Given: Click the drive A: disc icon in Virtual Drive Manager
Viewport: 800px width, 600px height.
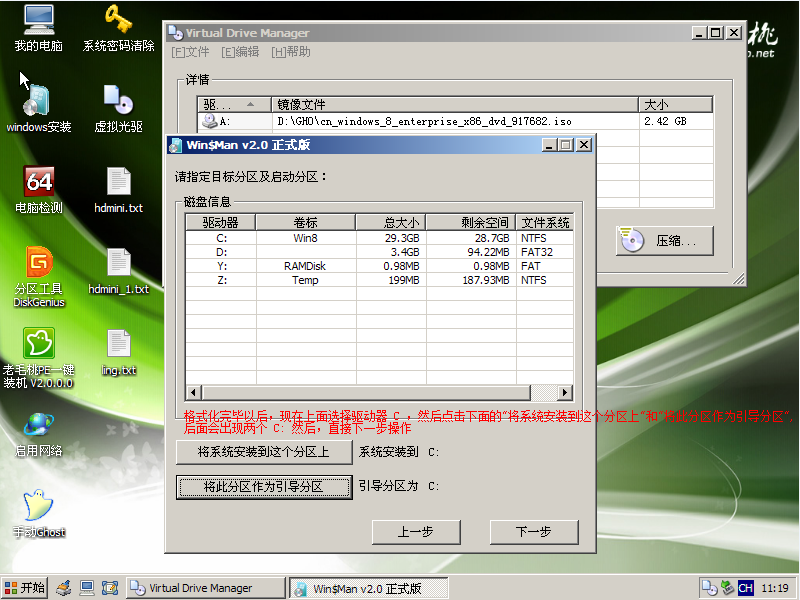Looking at the screenshot, I should (210, 121).
